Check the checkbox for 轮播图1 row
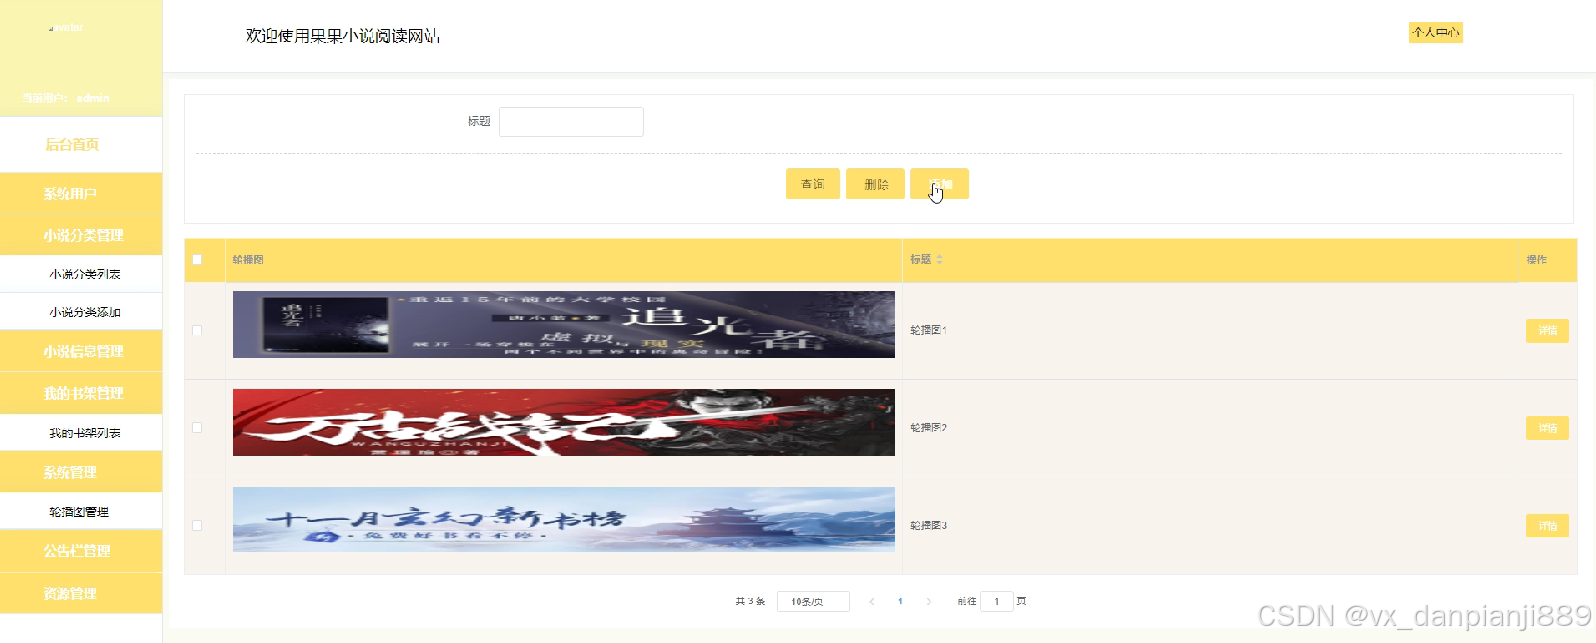Viewport: 1596px width, 643px height. click(x=197, y=330)
